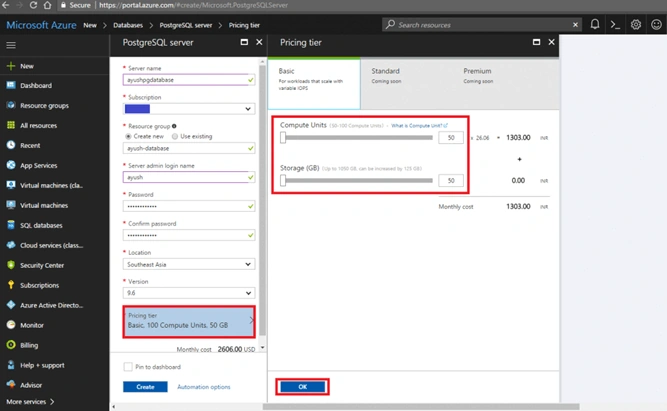
Task: Open Azure Active Directory sidebar item
Action: click(51, 305)
